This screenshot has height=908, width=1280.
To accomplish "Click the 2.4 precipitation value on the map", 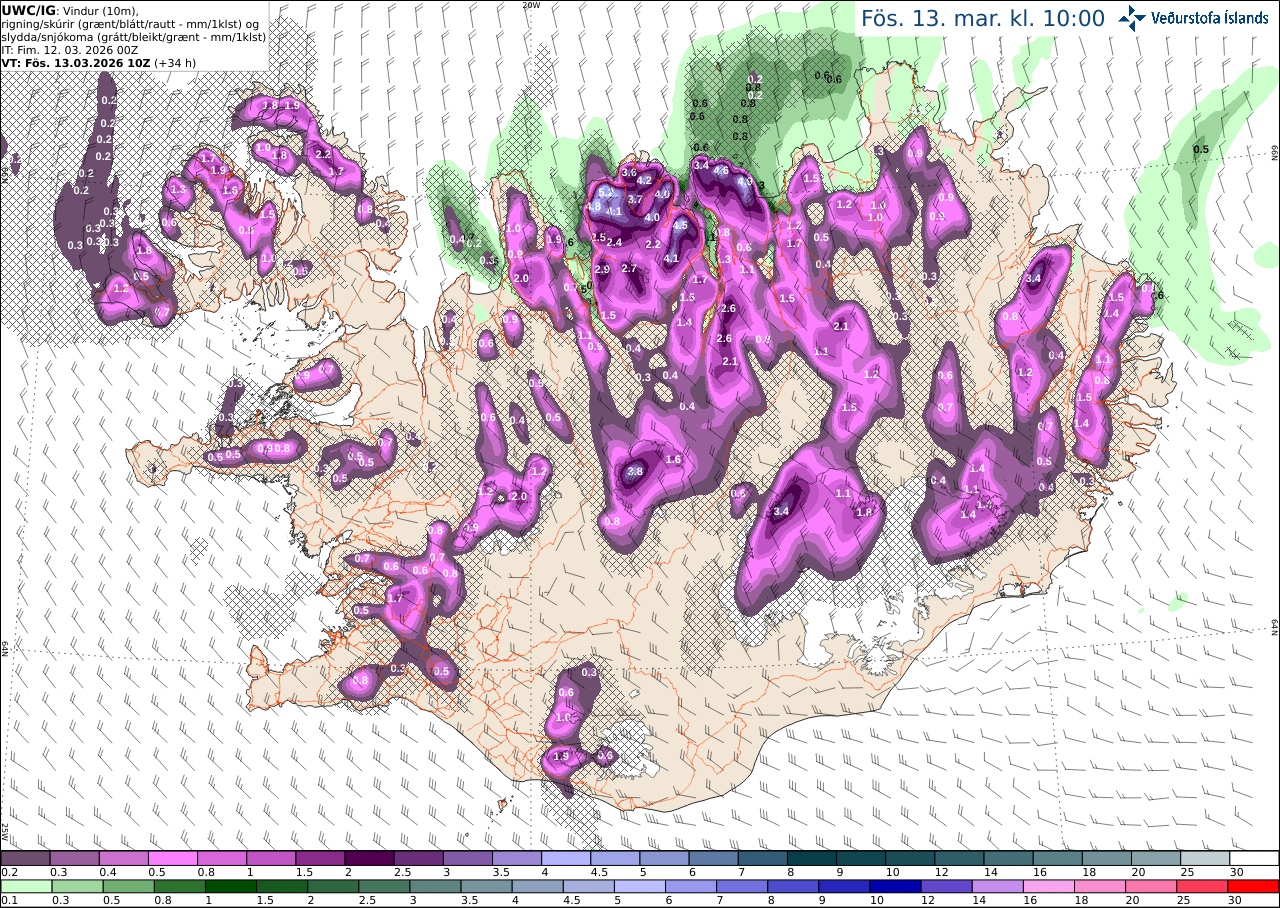I will click(x=614, y=242).
